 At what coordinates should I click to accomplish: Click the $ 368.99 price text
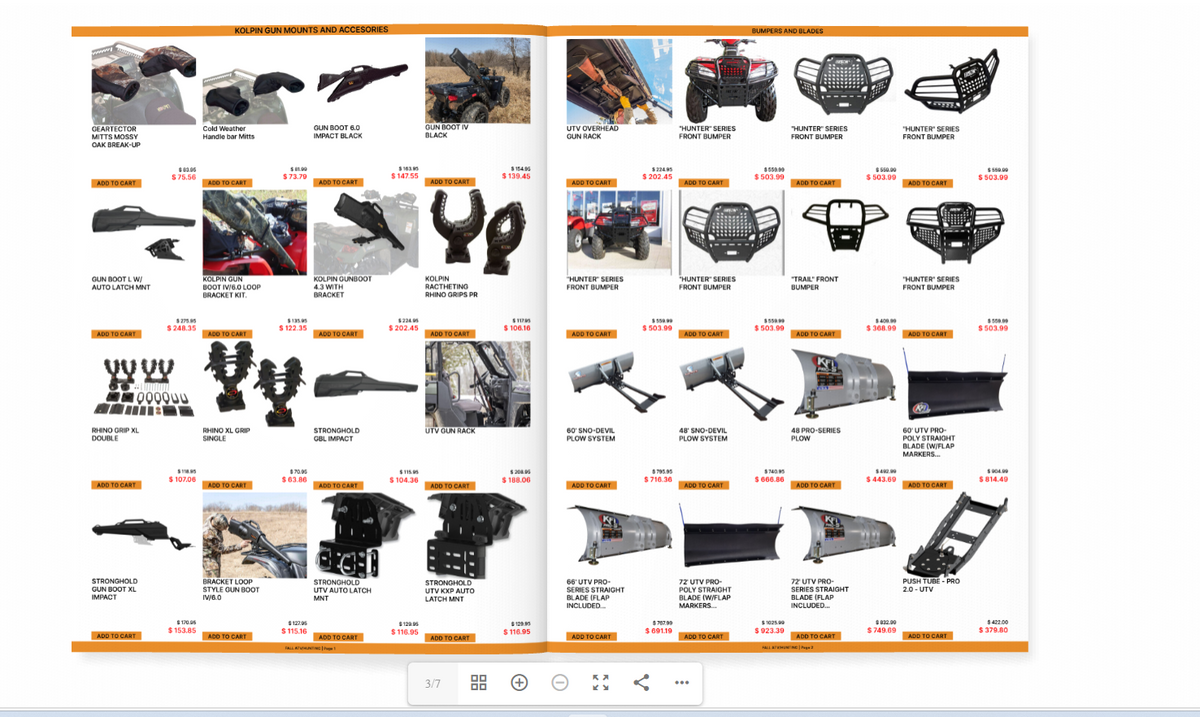coord(881,328)
